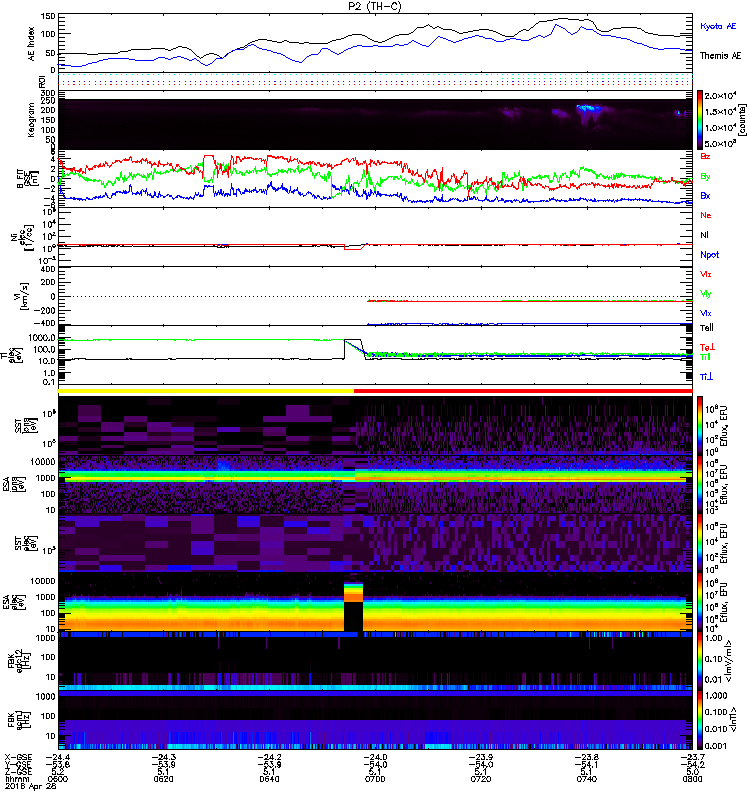
Task: Click the X-GSE value -24.3
Action: coord(164,757)
